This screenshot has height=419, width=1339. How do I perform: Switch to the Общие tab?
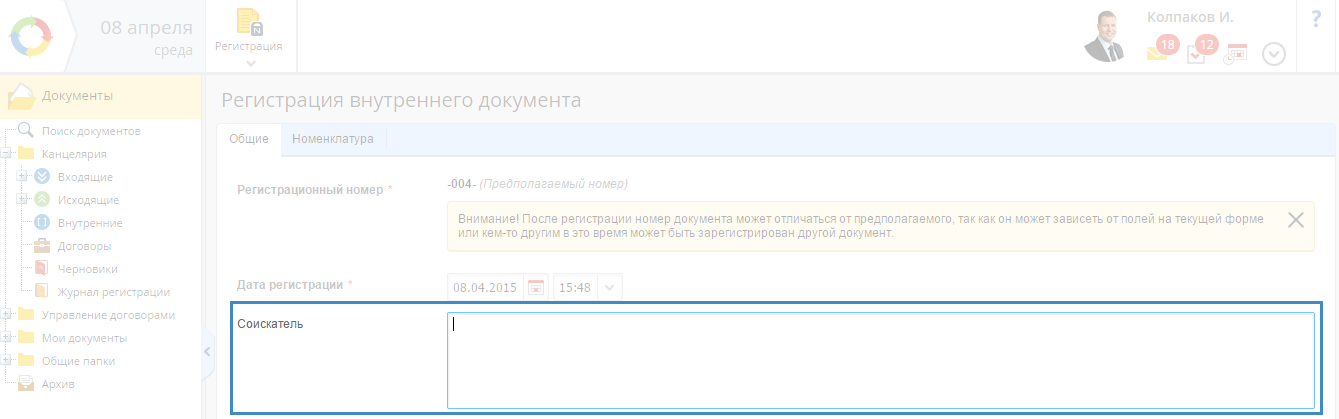point(248,139)
